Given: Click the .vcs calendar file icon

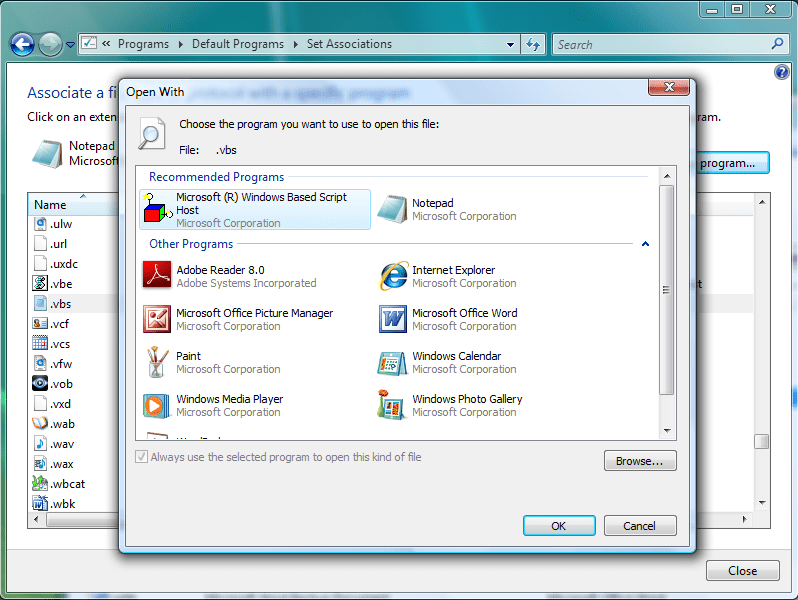Looking at the screenshot, I should (40, 344).
